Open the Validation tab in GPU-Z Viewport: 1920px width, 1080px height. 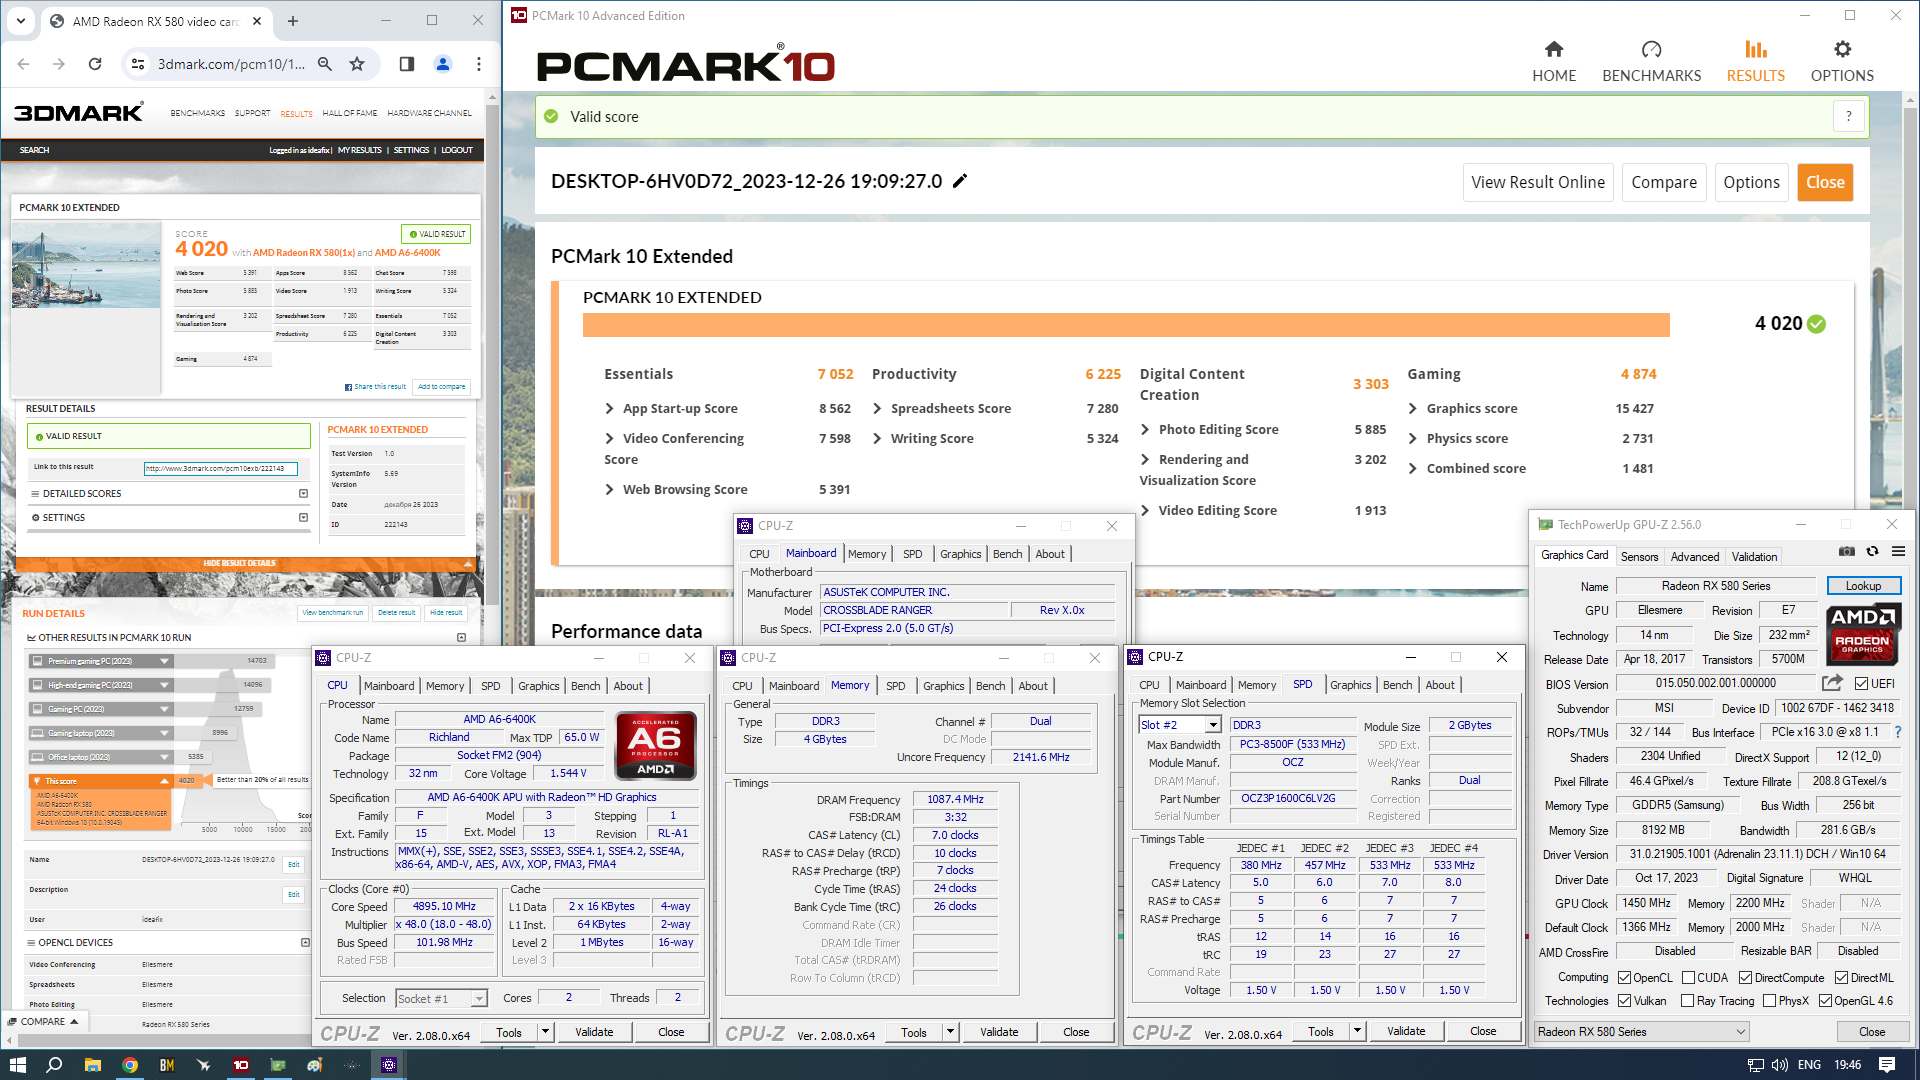pos(1754,556)
